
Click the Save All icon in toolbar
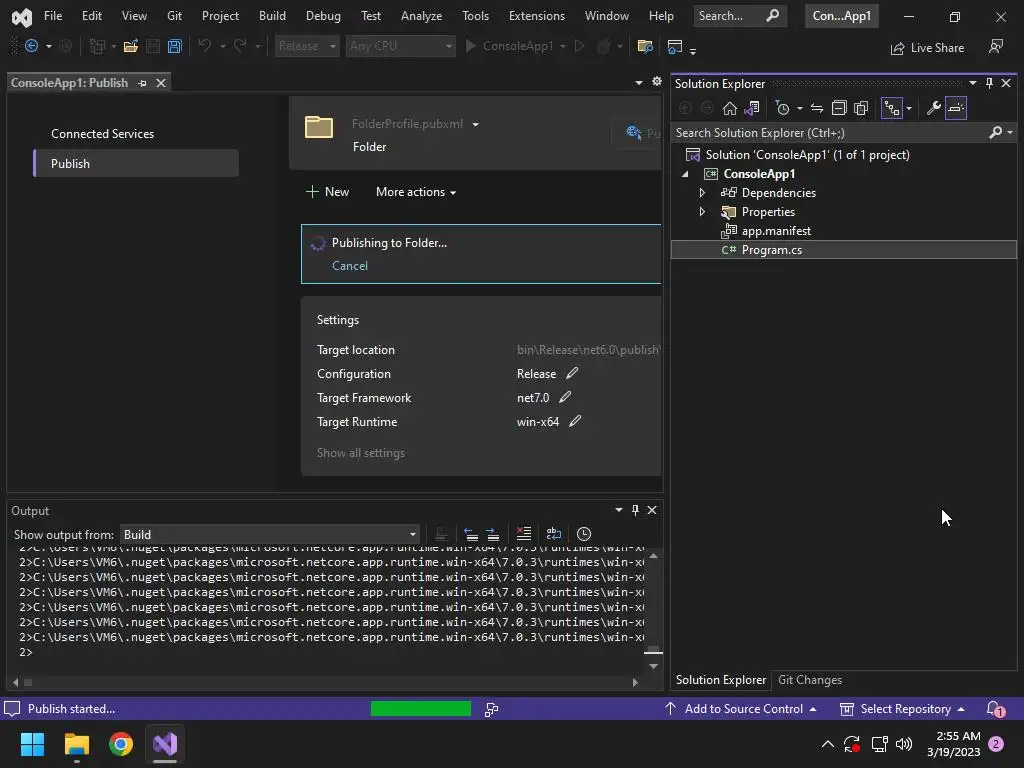pyautogui.click(x=174, y=46)
